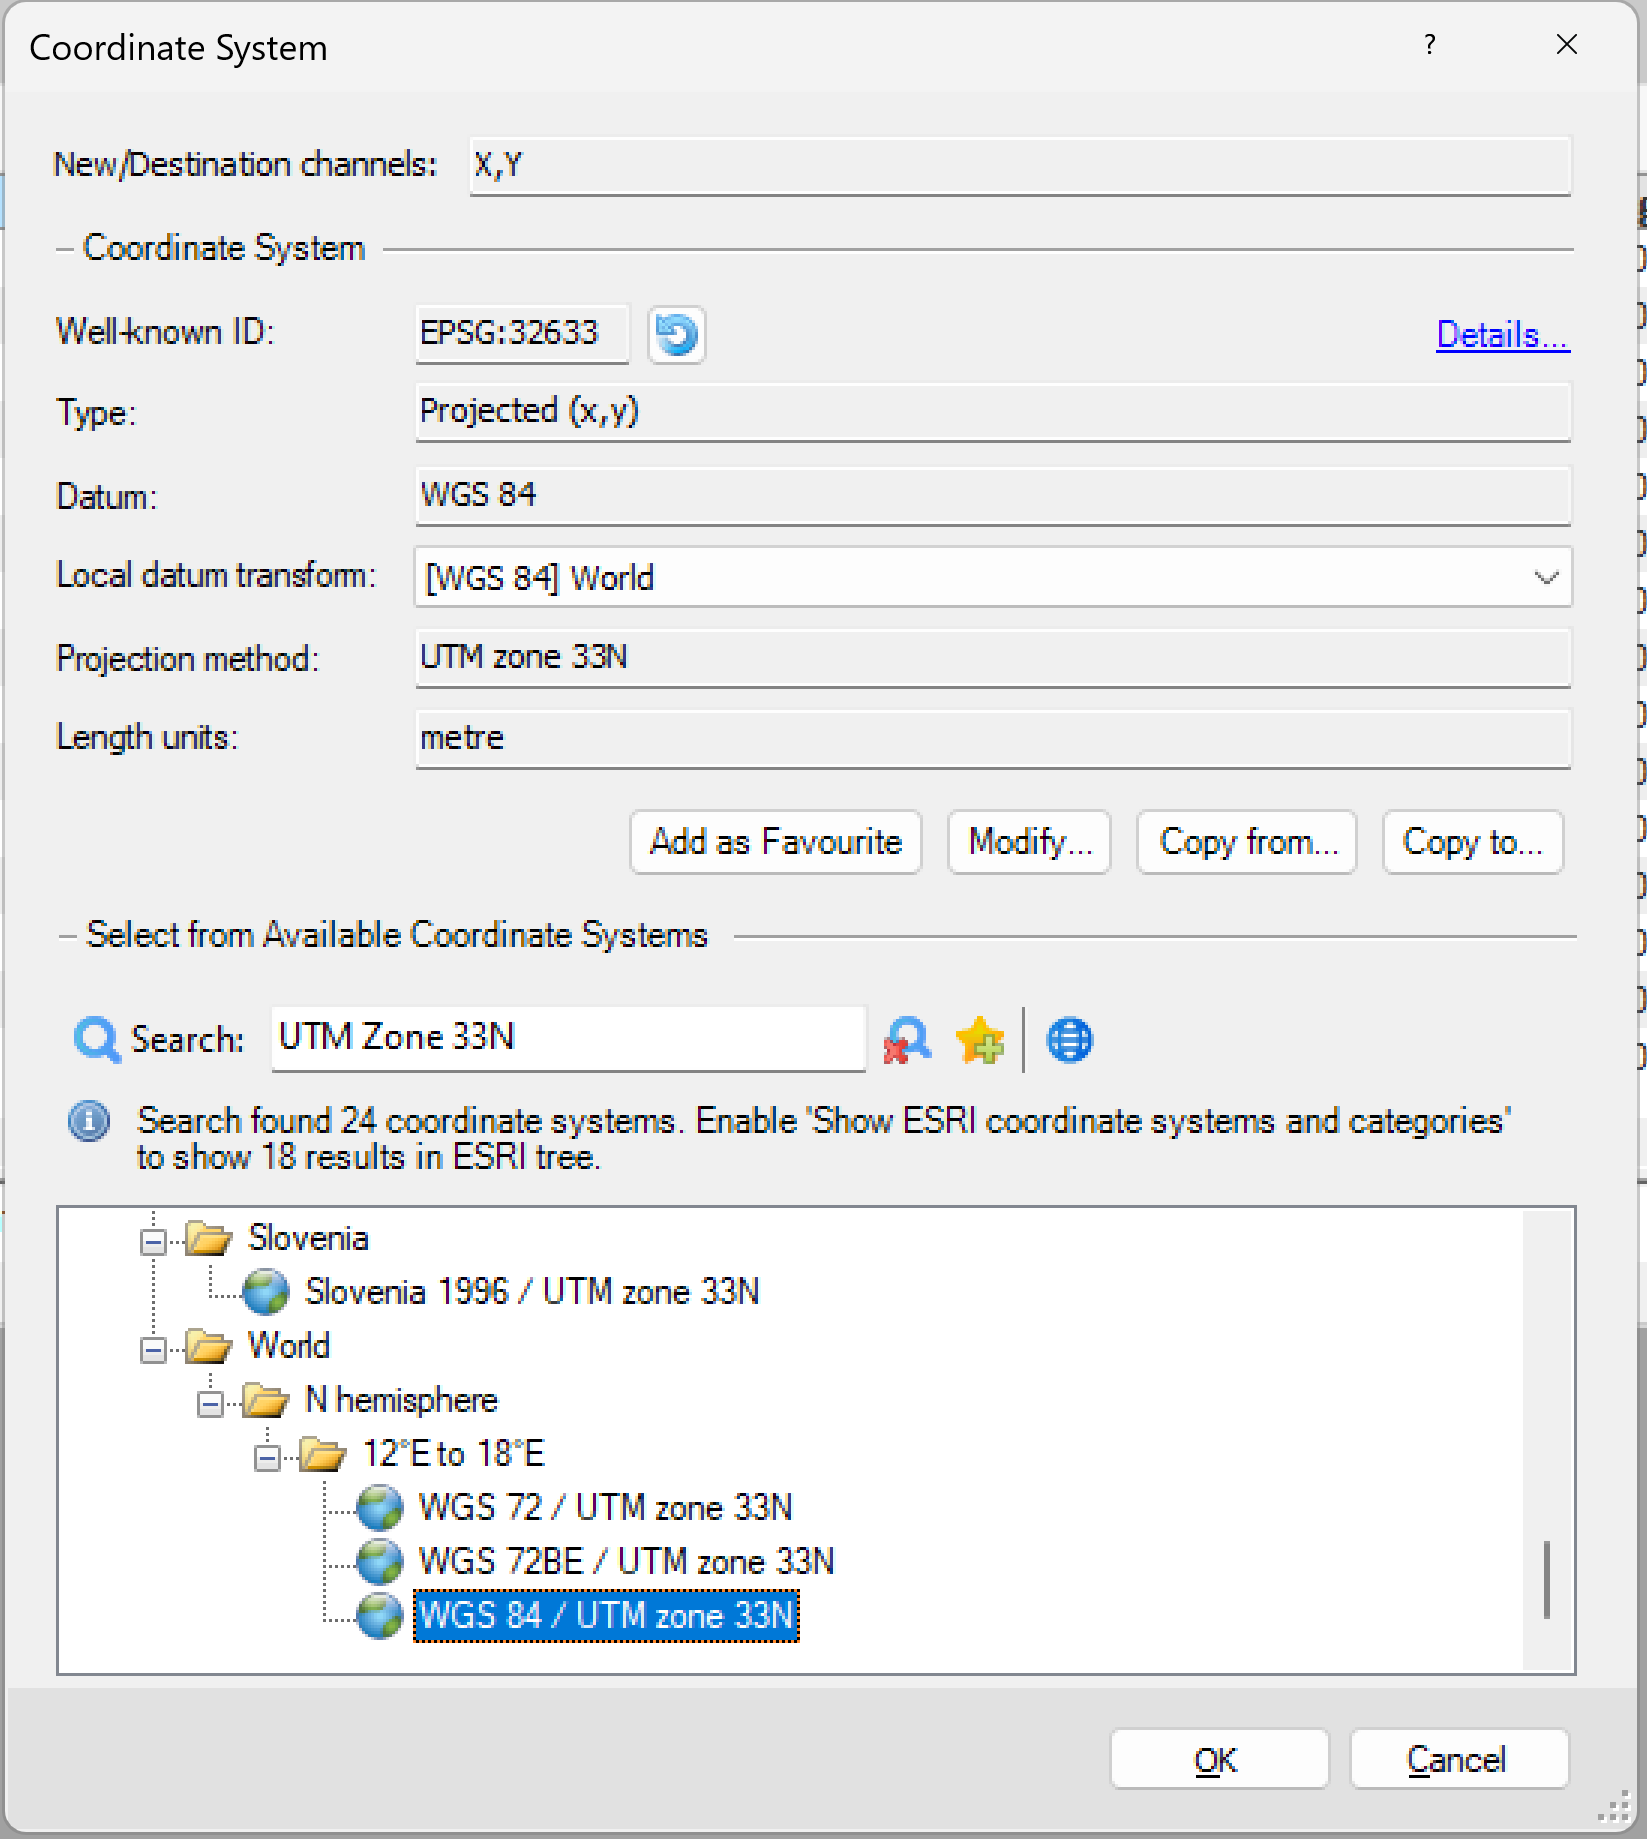The image size is (1647, 1839).
Task: Click the Add as Favourite button
Action: (775, 842)
